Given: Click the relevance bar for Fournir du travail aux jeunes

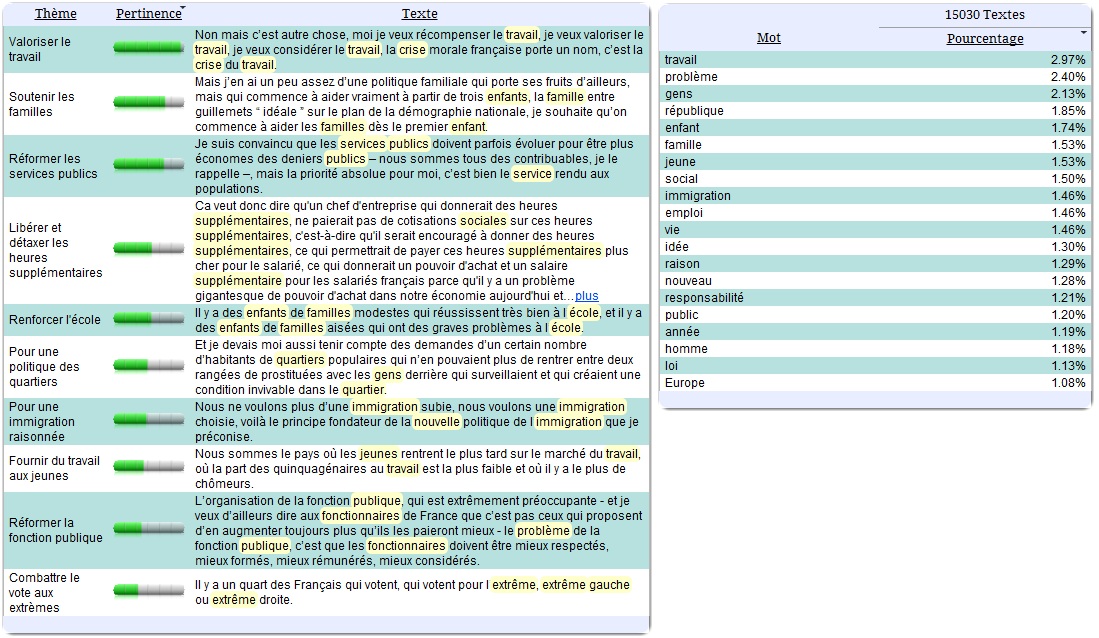Looking at the screenshot, I should click(149, 467).
